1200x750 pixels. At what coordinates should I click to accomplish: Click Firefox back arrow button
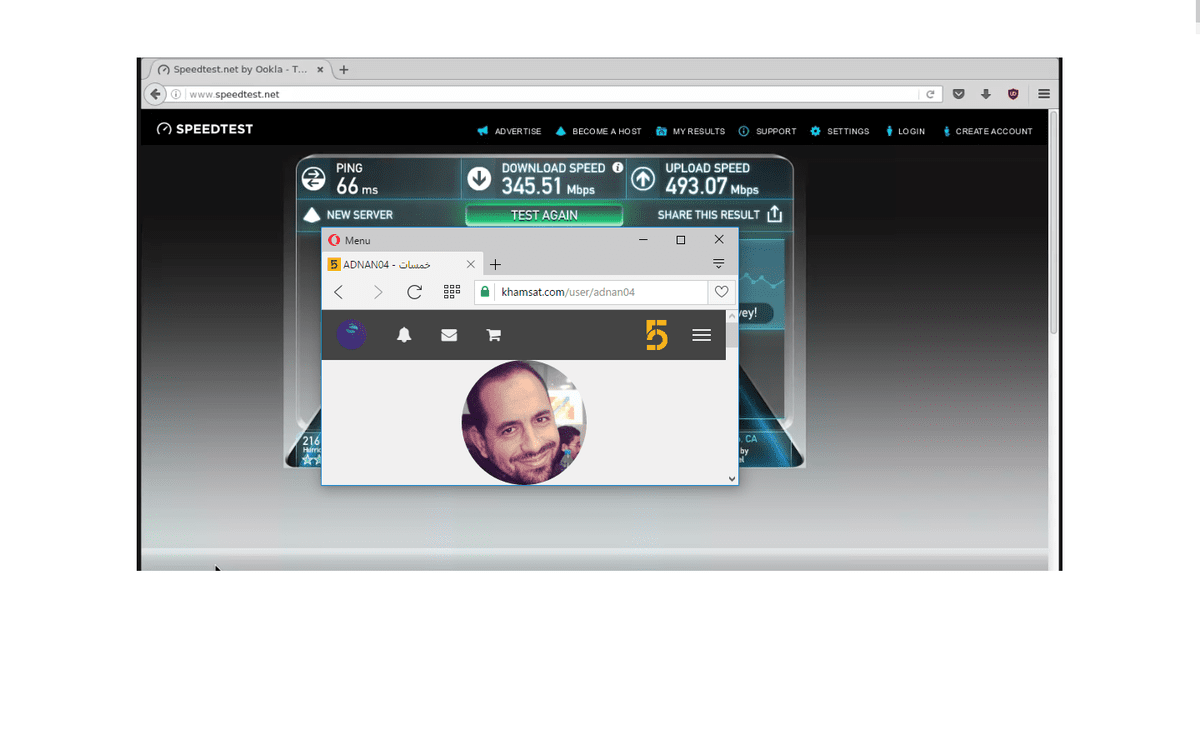point(155,94)
